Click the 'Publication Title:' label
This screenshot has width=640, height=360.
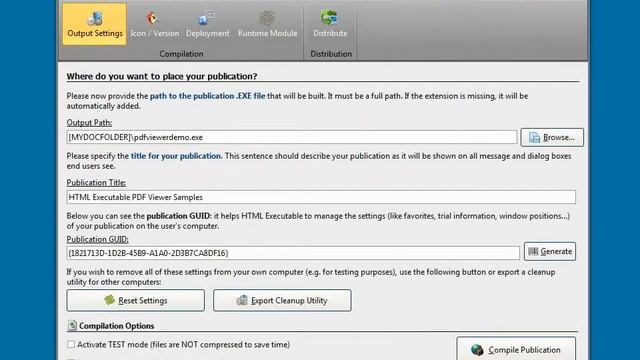[96, 182]
